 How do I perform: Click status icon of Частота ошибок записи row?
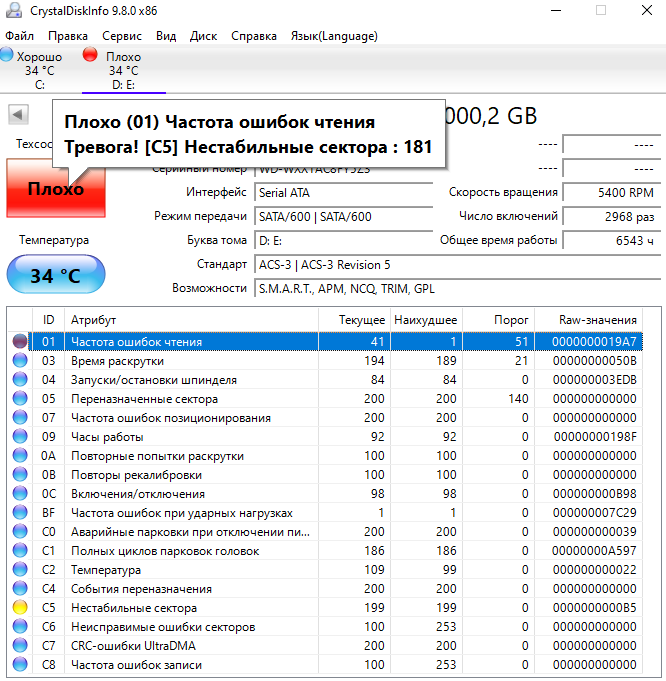(x=20, y=664)
